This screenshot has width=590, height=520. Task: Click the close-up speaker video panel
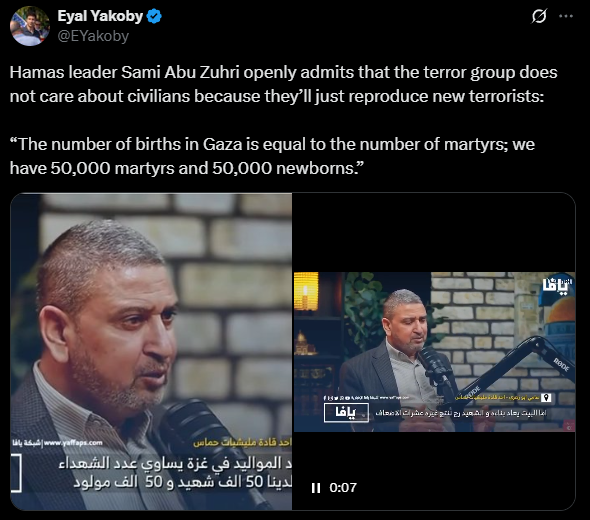tap(151, 351)
